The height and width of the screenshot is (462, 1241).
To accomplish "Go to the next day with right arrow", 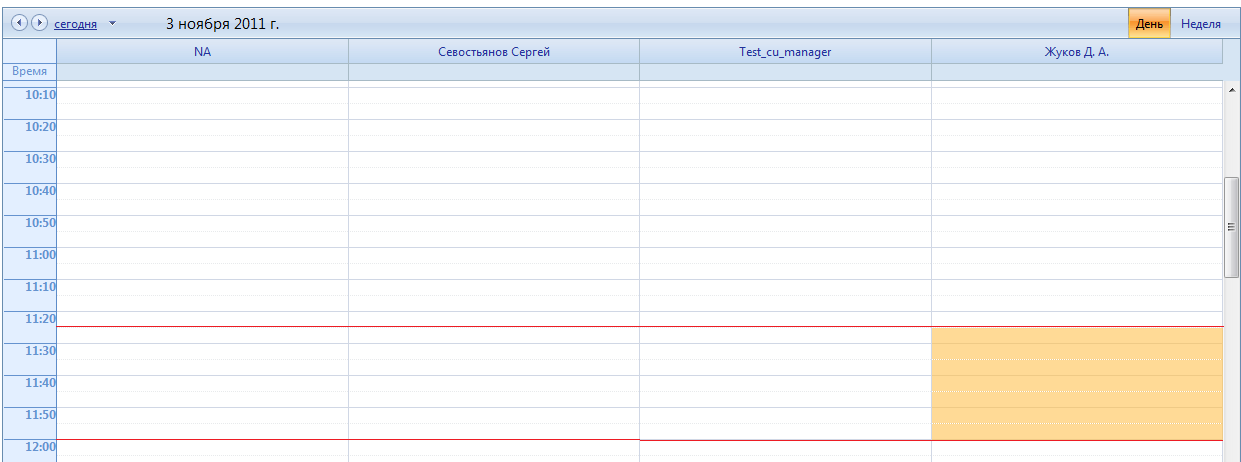I will click(x=39, y=23).
